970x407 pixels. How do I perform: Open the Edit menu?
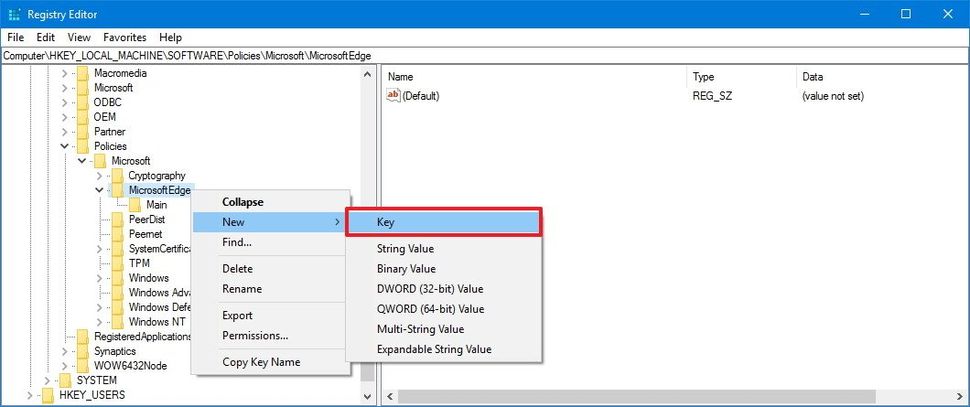pyautogui.click(x=46, y=37)
